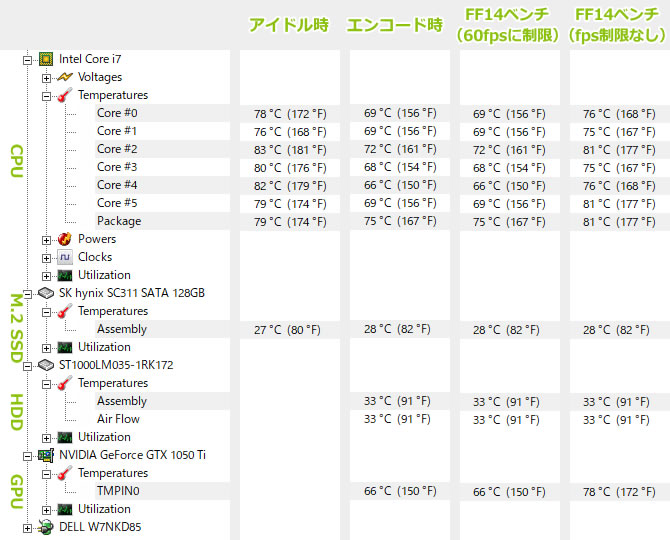Collapse the NVIDIA GeForce GTX node
Viewport: 670px width, 540px height.
coord(27,456)
